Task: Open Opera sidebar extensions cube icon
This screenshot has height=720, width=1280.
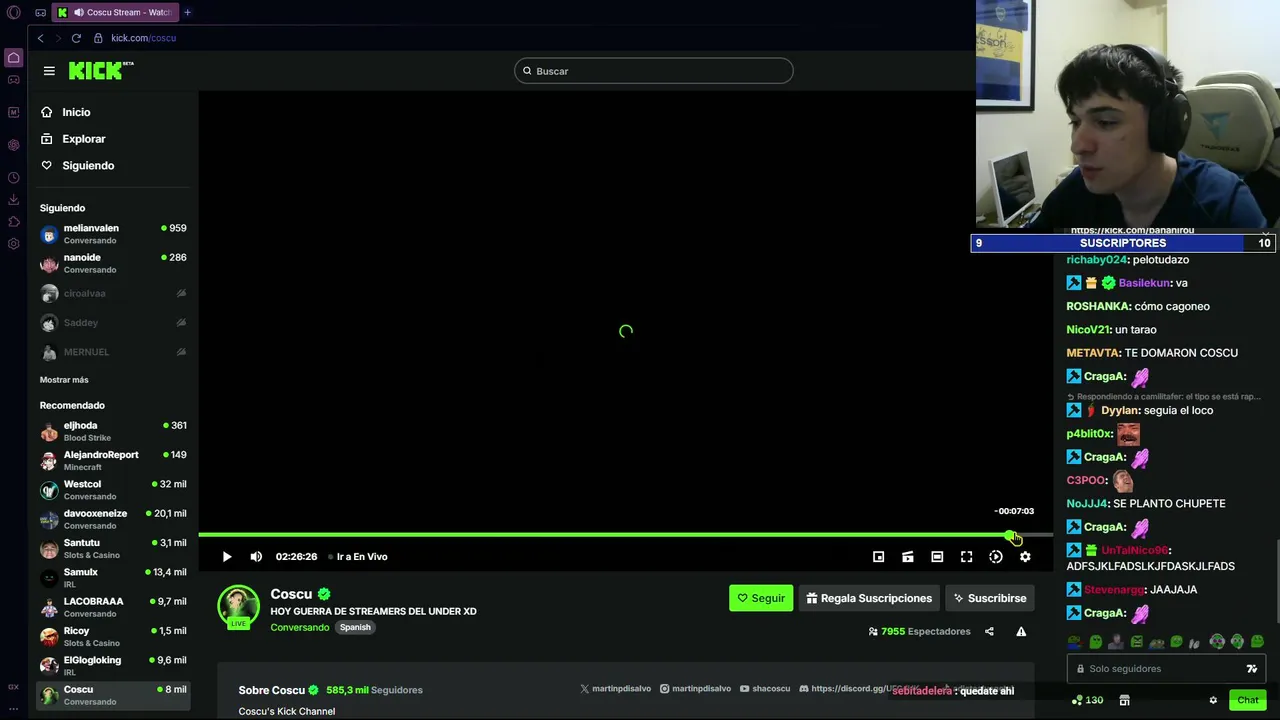Action: (13, 222)
